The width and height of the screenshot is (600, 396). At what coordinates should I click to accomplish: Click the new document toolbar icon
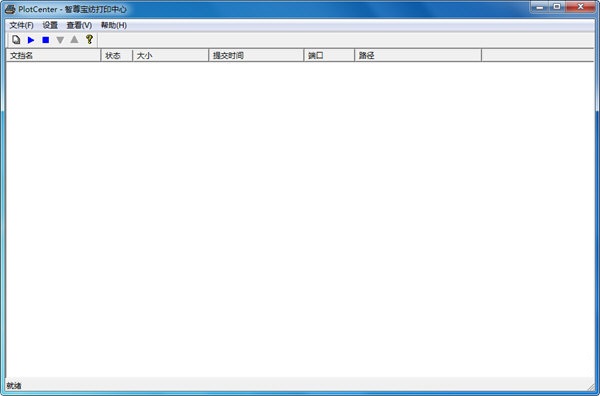(16, 40)
